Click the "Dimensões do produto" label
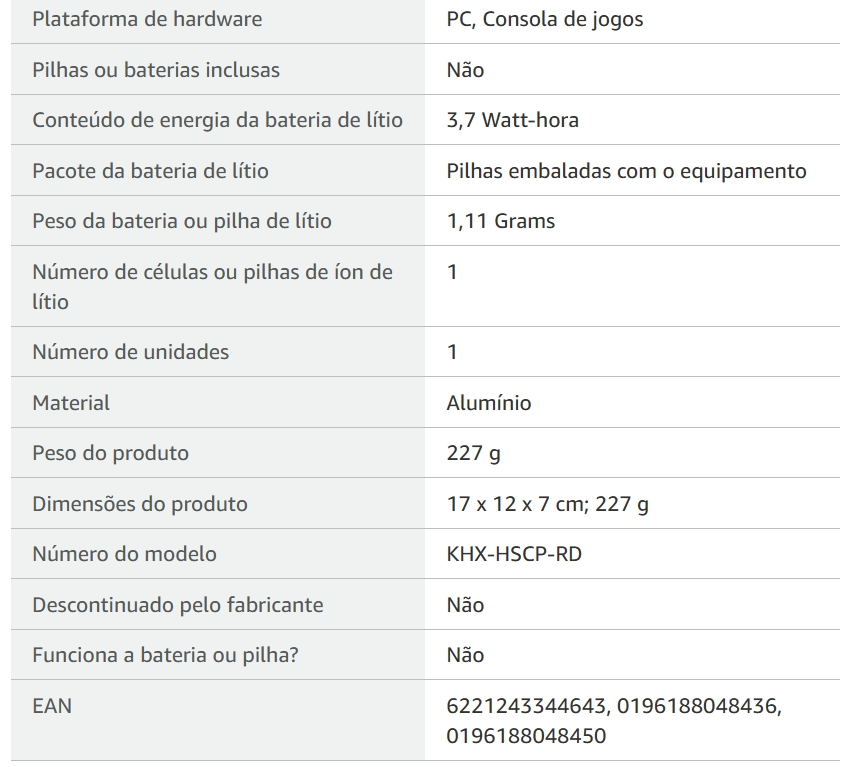The height and width of the screenshot is (767, 861). tap(140, 504)
